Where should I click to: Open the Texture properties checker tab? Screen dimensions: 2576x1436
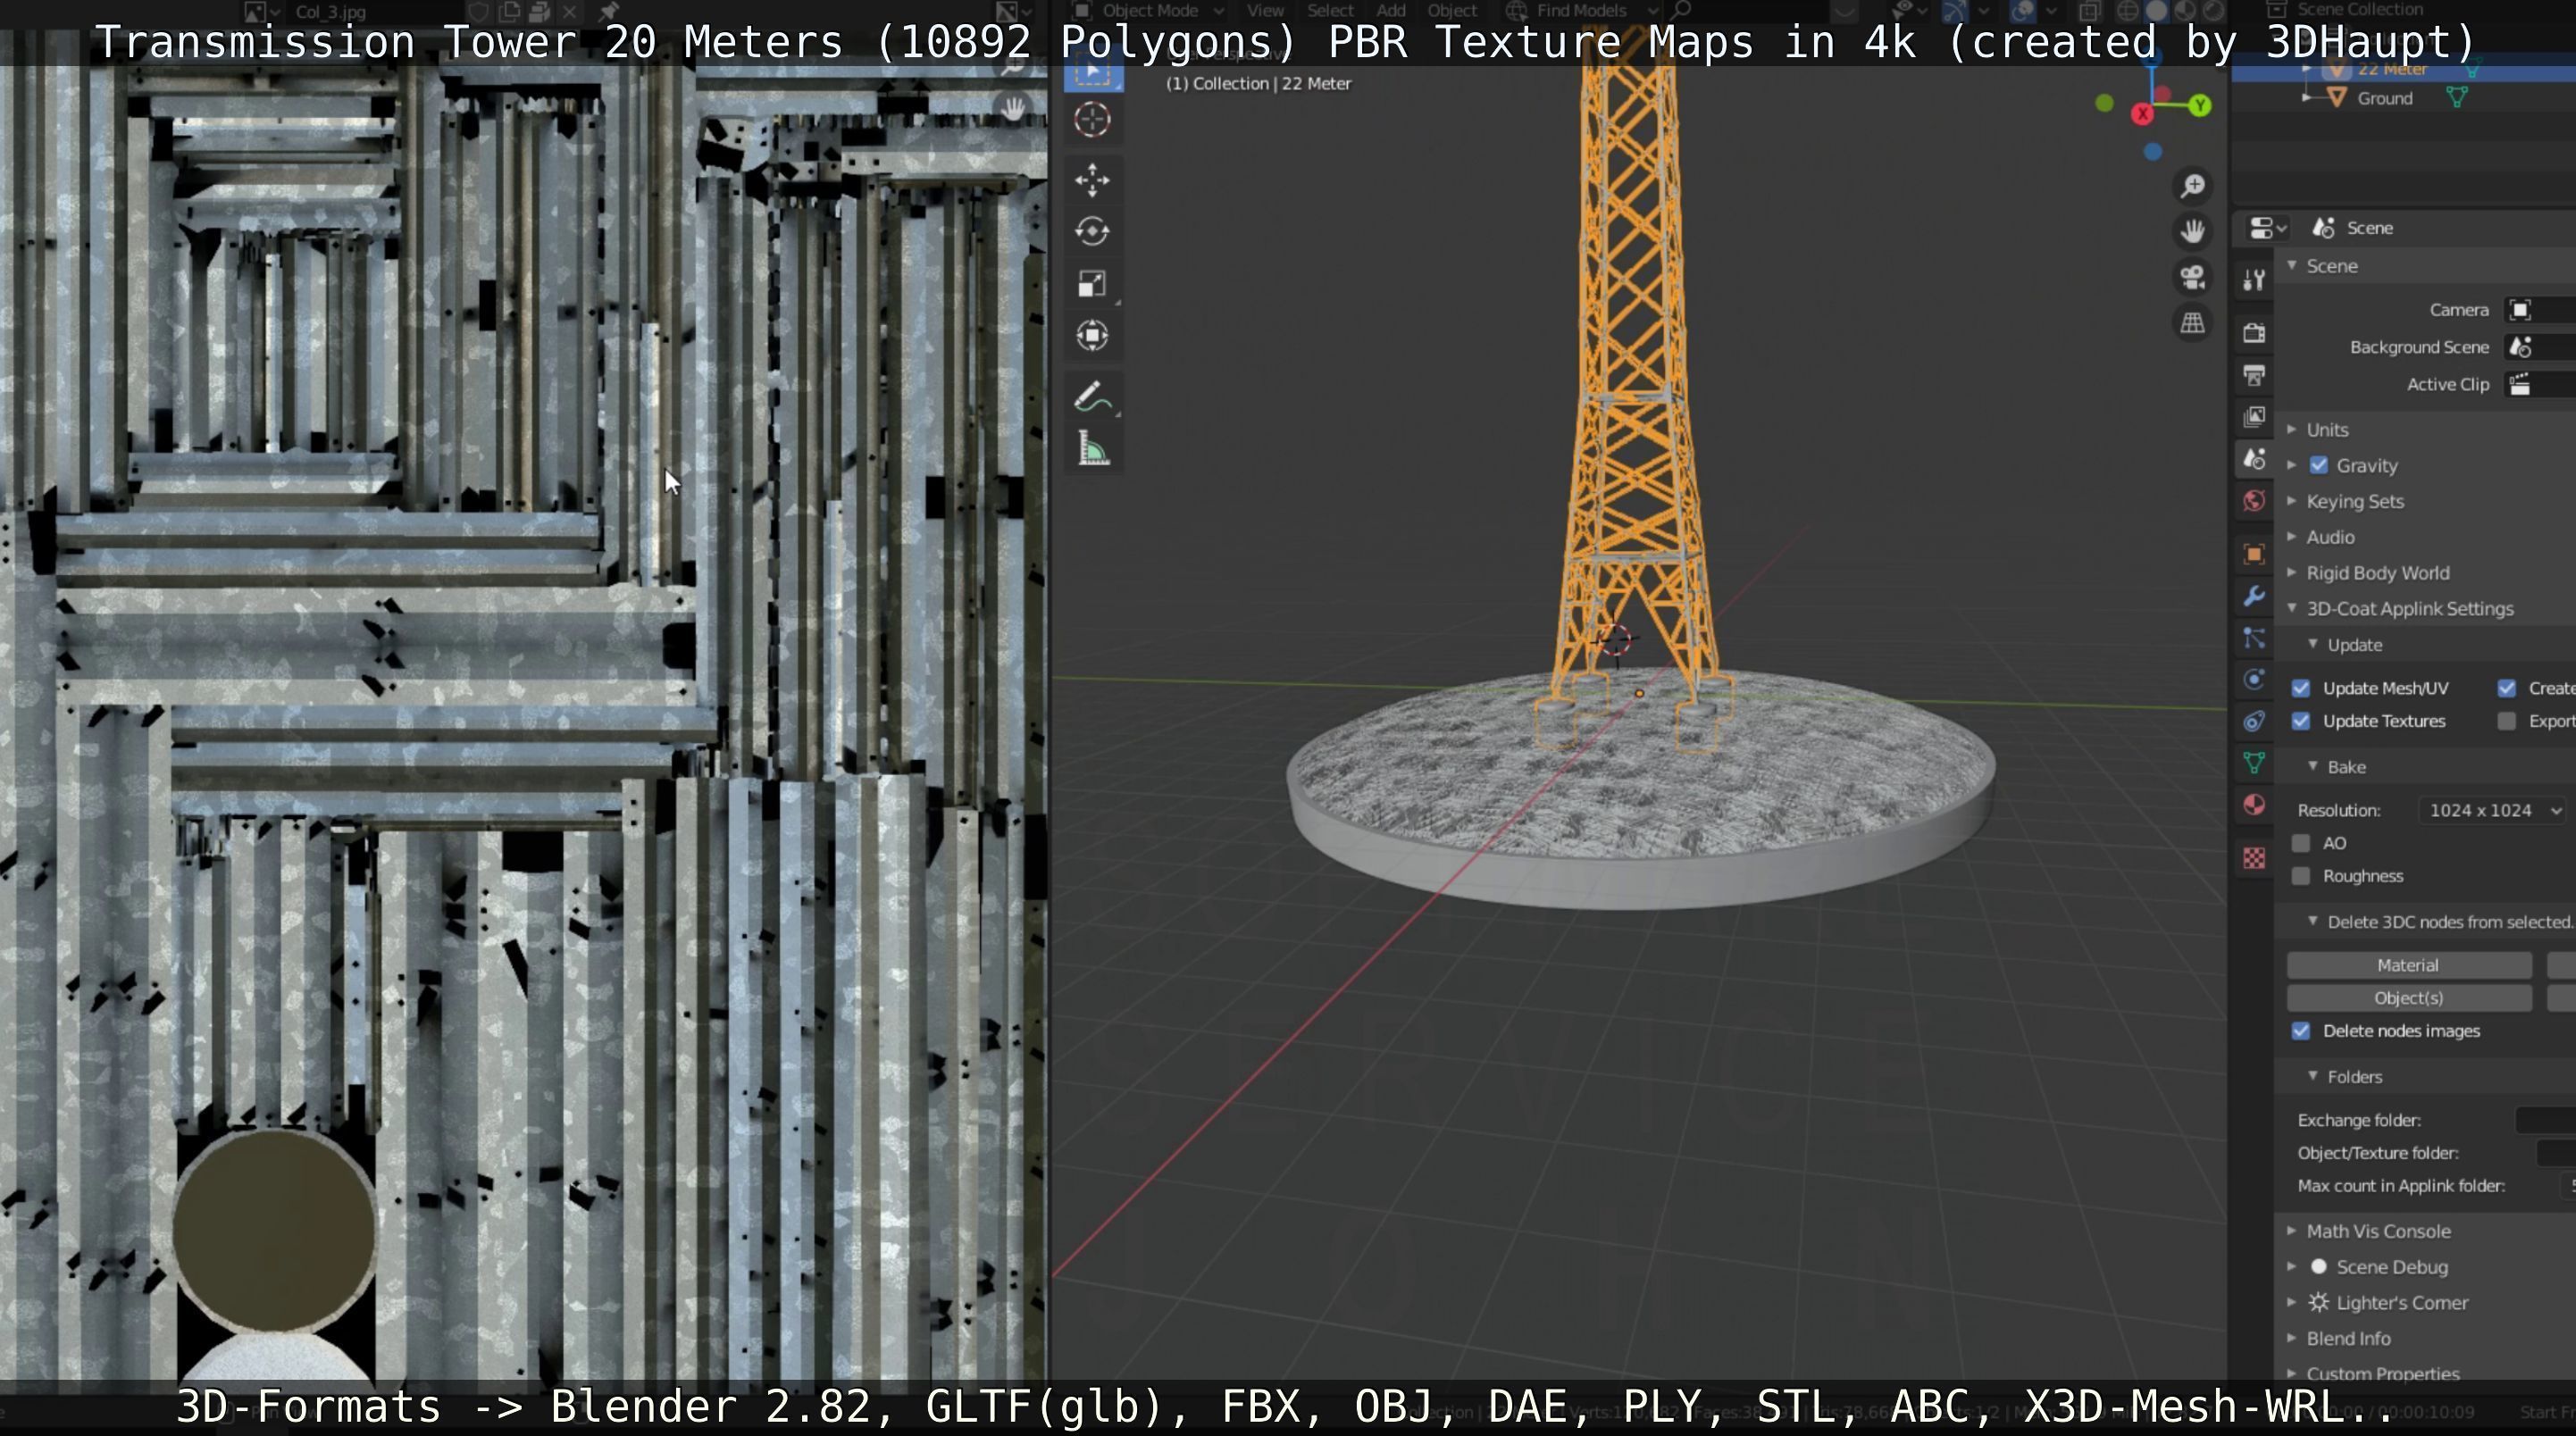[x=2254, y=858]
